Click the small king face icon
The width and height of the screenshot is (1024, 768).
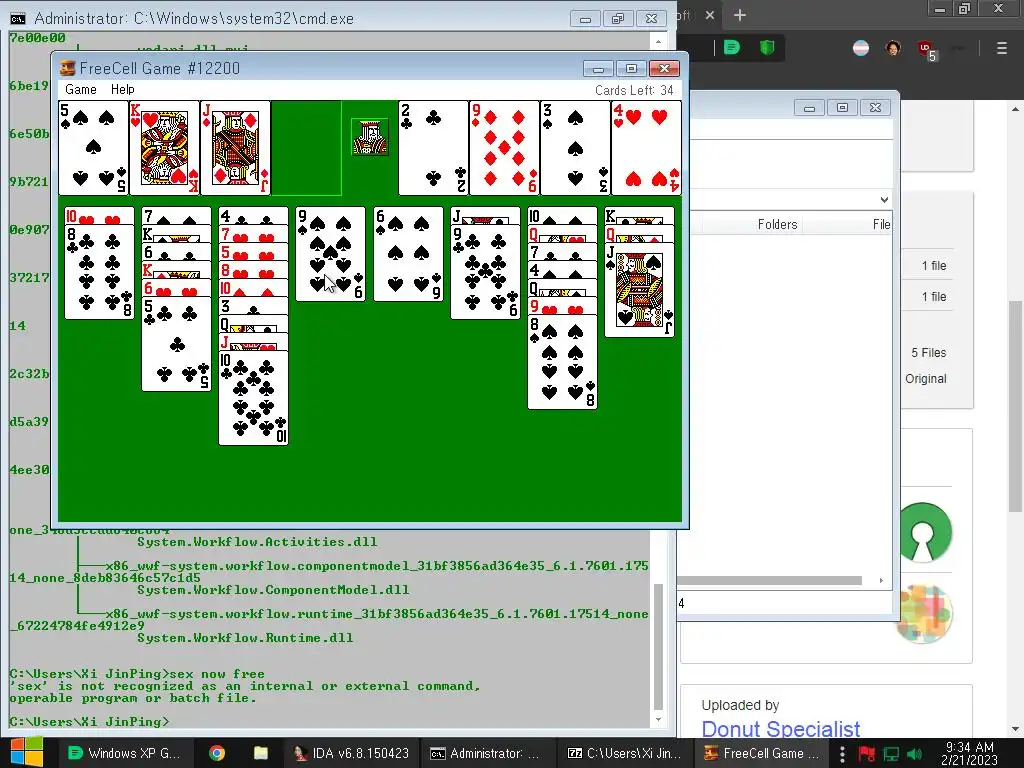click(x=370, y=137)
